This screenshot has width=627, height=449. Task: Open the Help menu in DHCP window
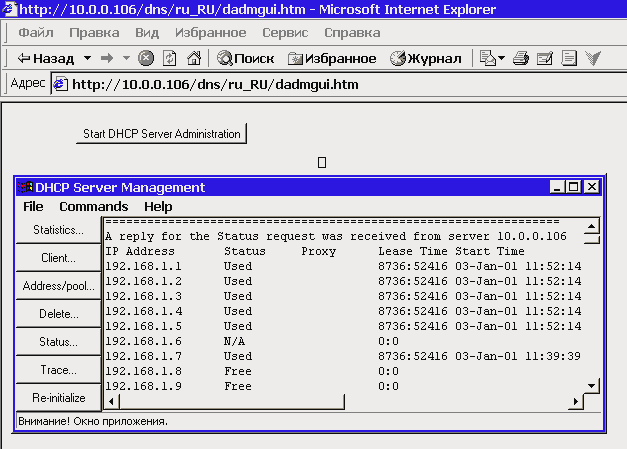158,206
